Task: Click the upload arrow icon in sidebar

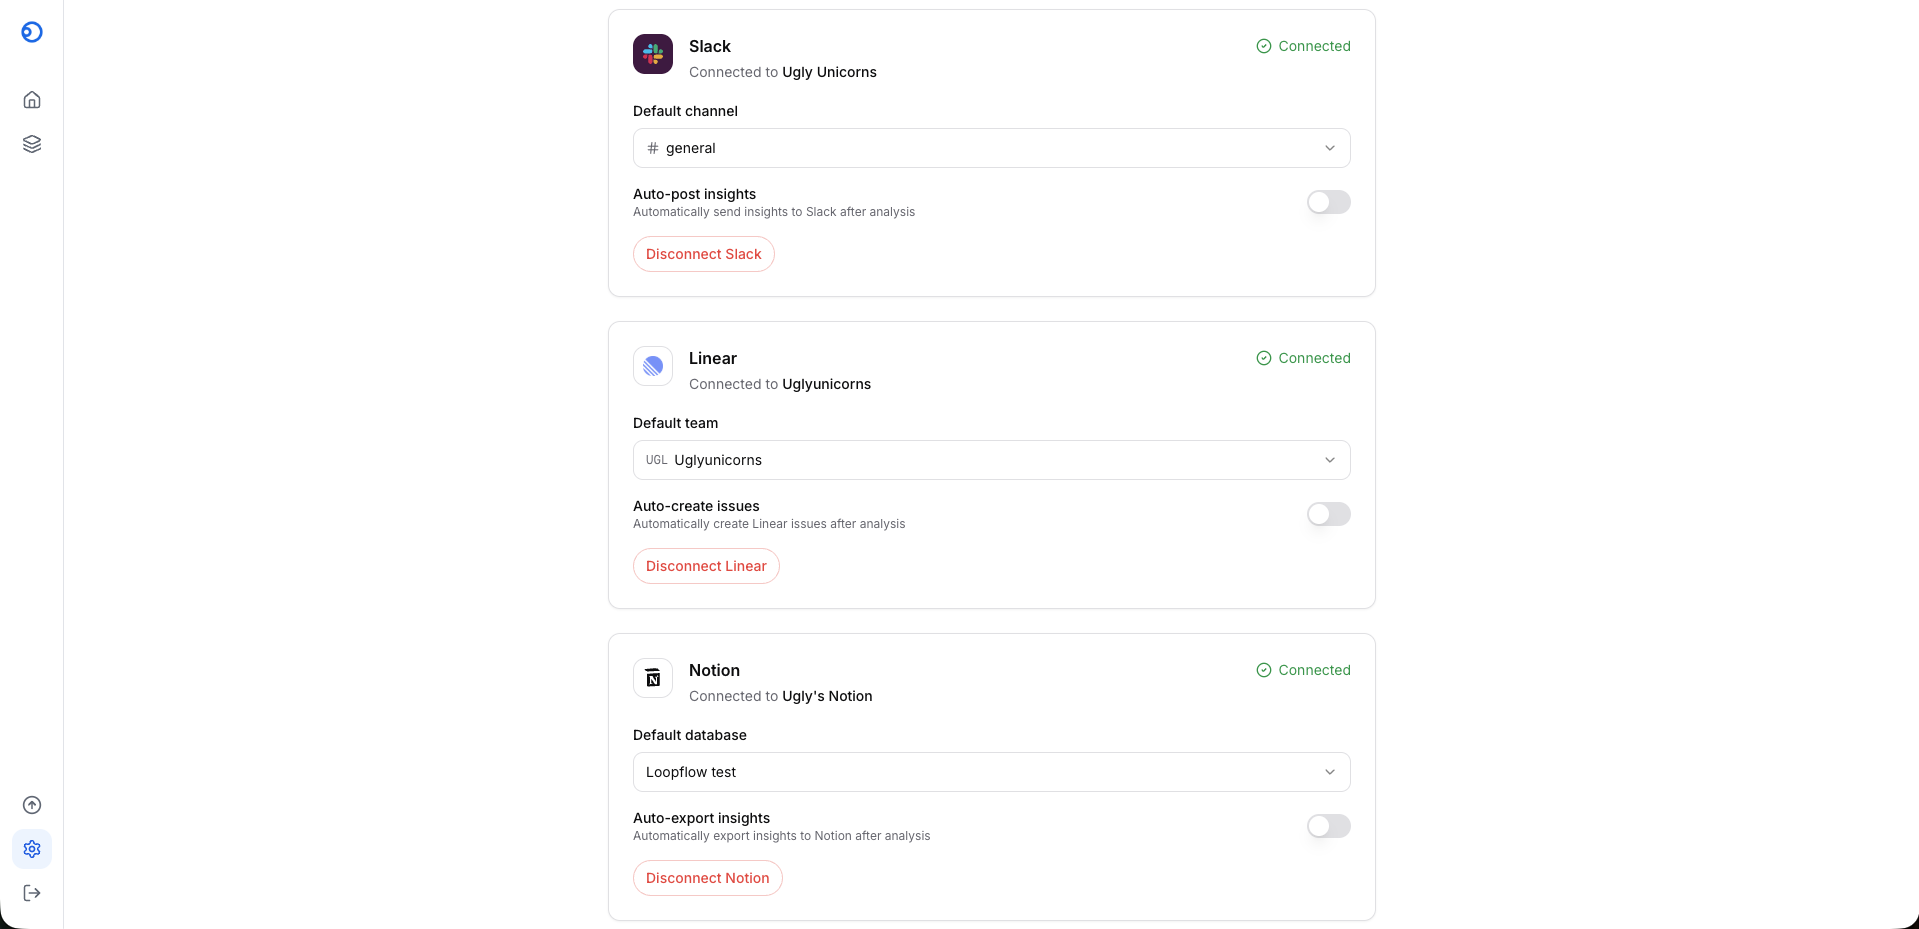Action: click(x=32, y=805)
